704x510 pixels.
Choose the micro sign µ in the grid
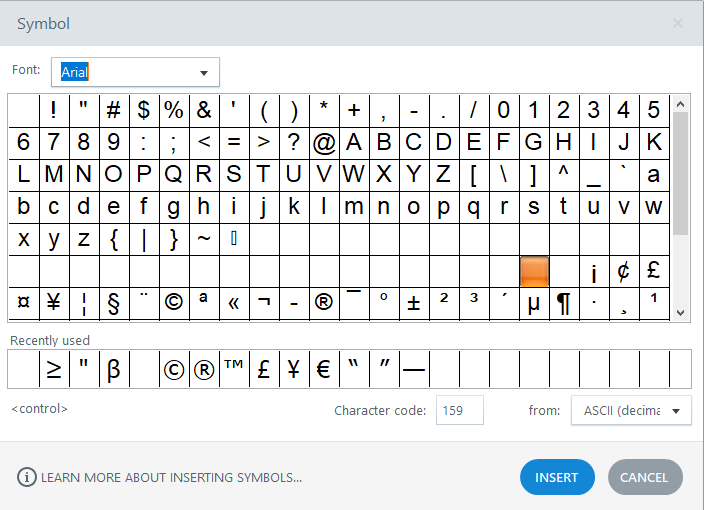[x=534, y=303]
